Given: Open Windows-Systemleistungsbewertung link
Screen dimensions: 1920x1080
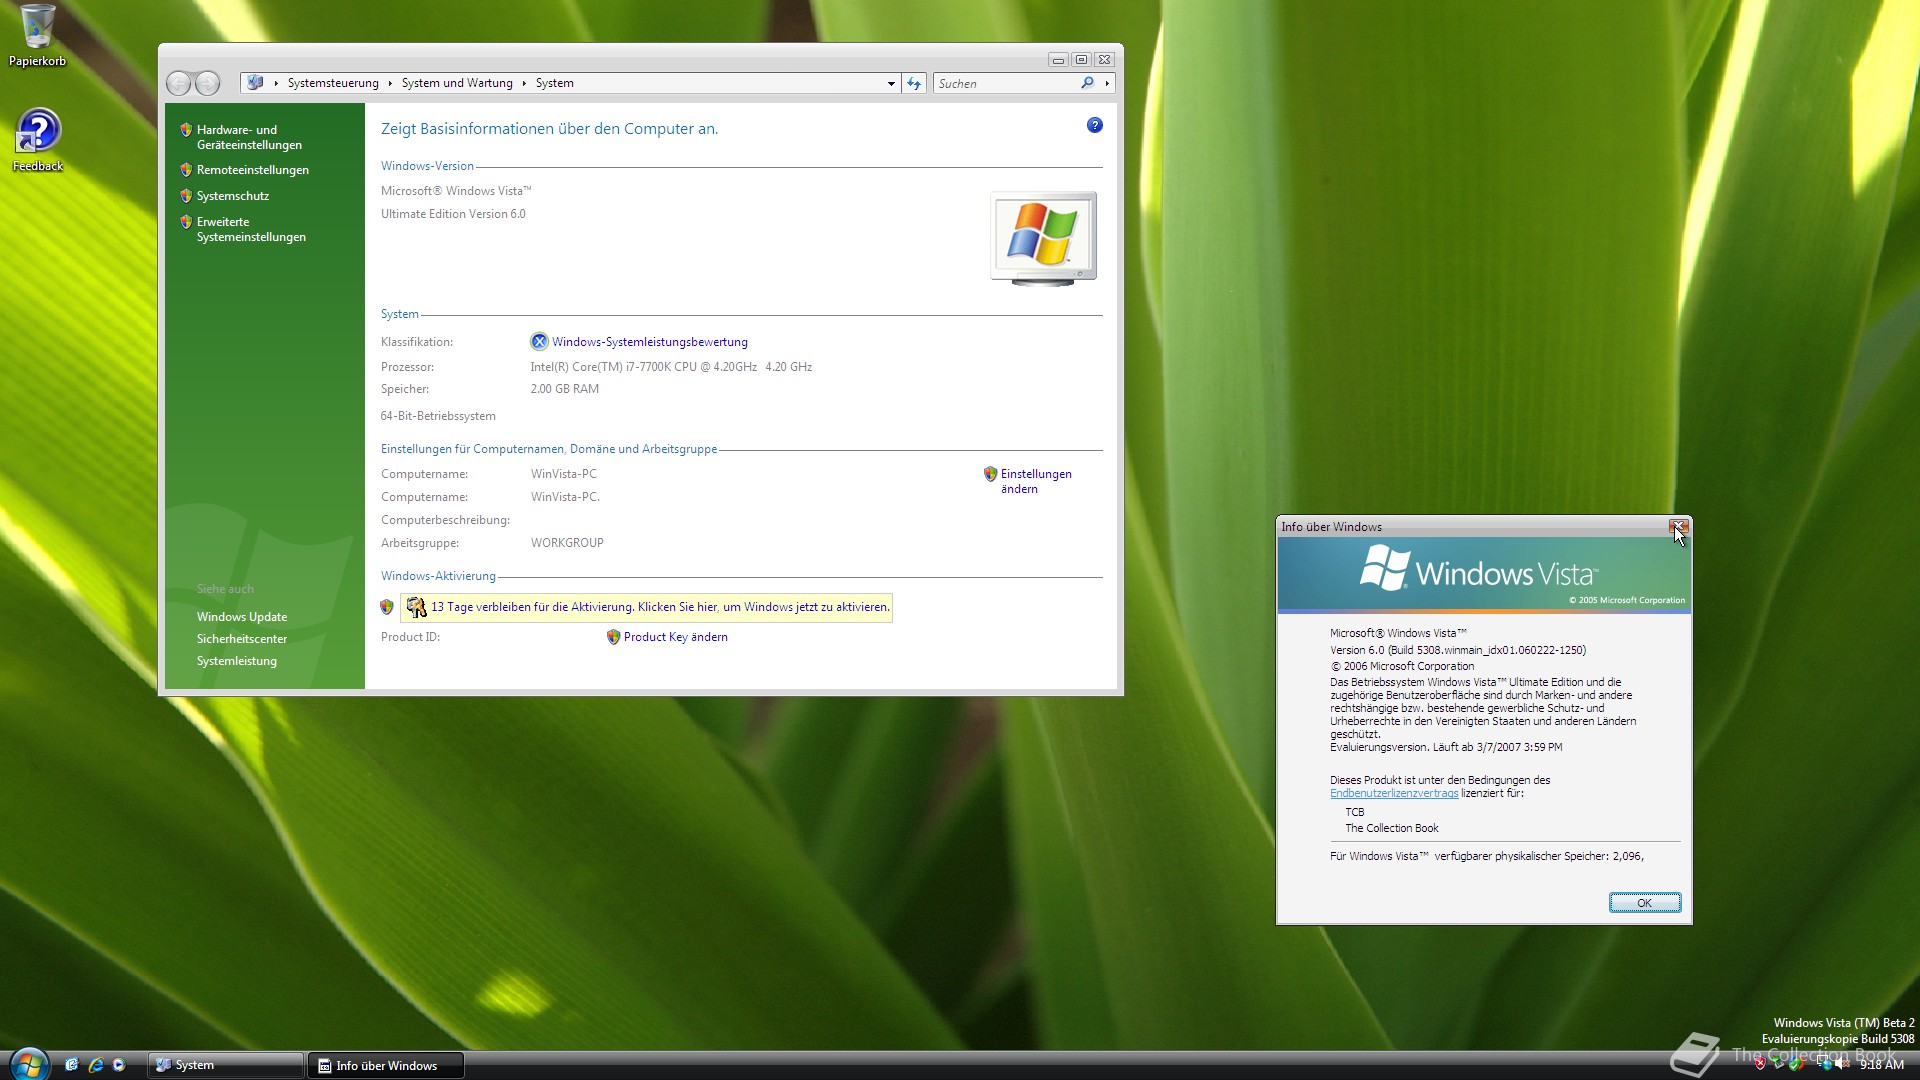Looking at the screenshot, I should point(650,342).
